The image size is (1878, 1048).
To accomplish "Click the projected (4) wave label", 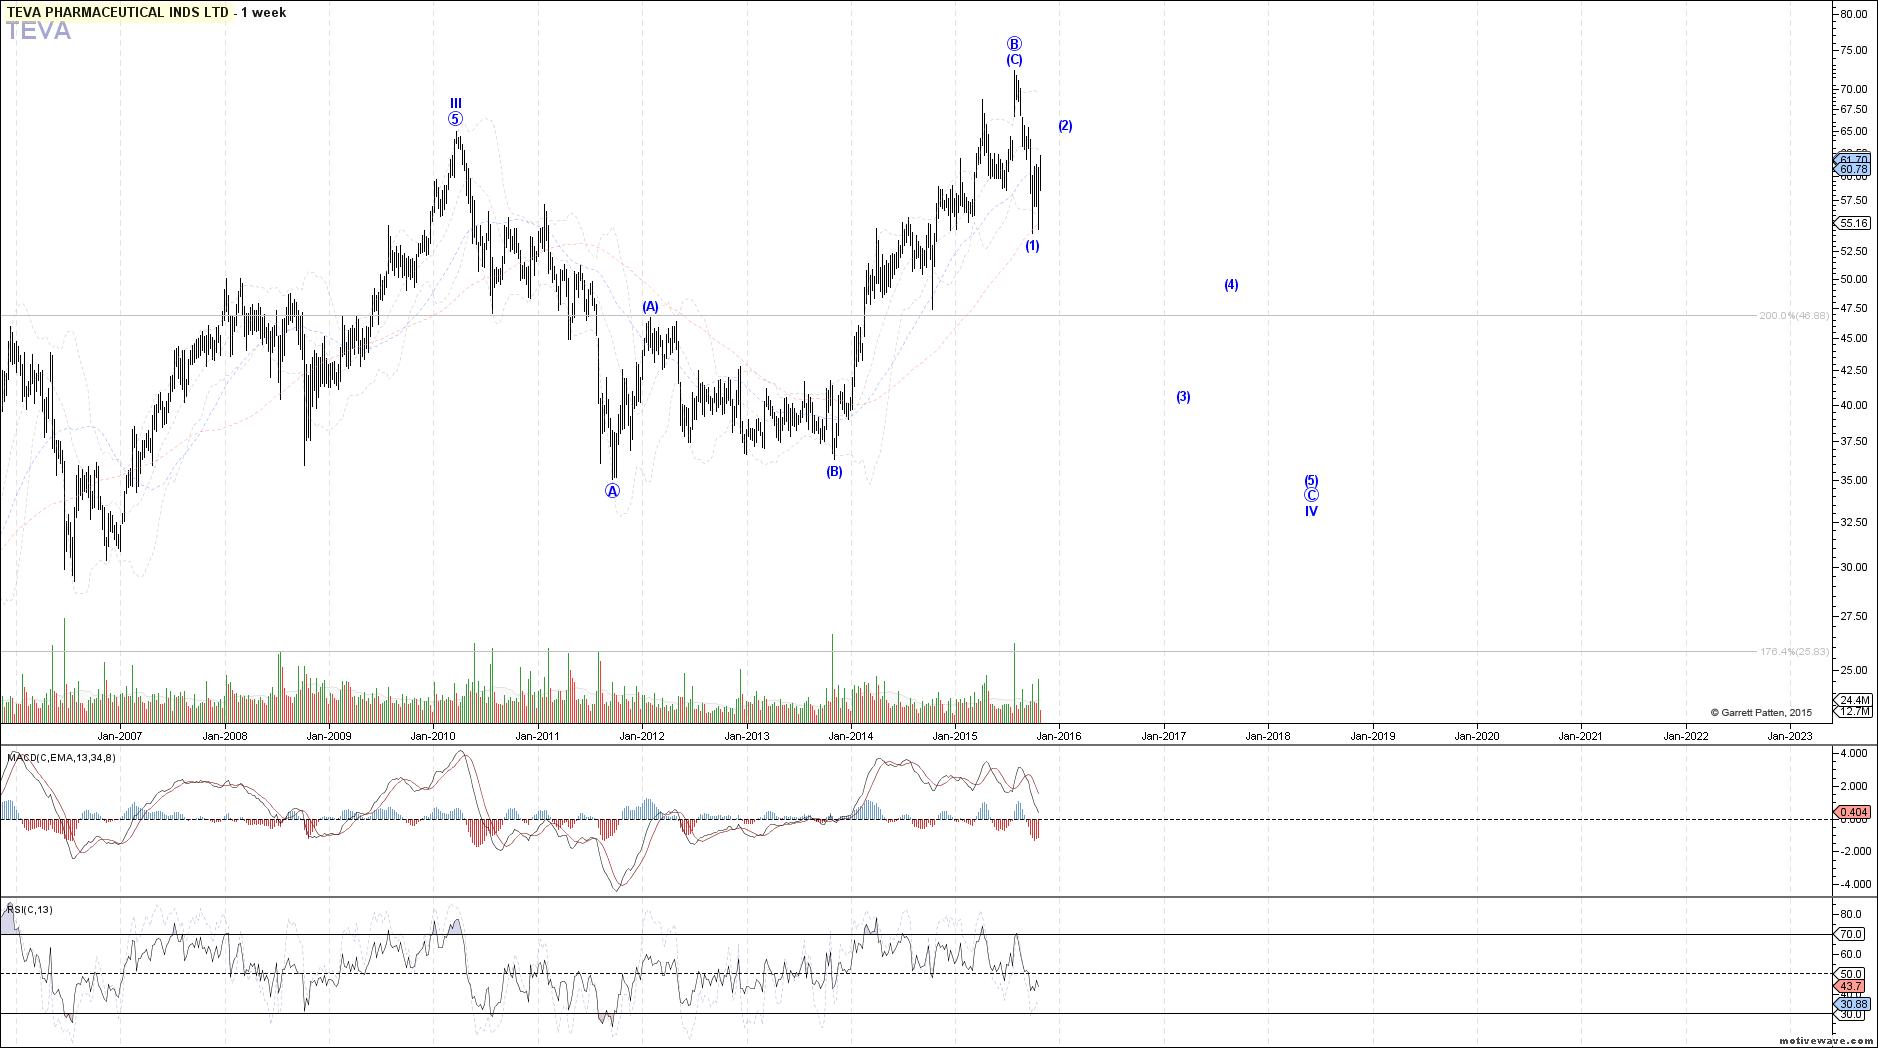I will pyautogui.click(x=1231, y=285).
